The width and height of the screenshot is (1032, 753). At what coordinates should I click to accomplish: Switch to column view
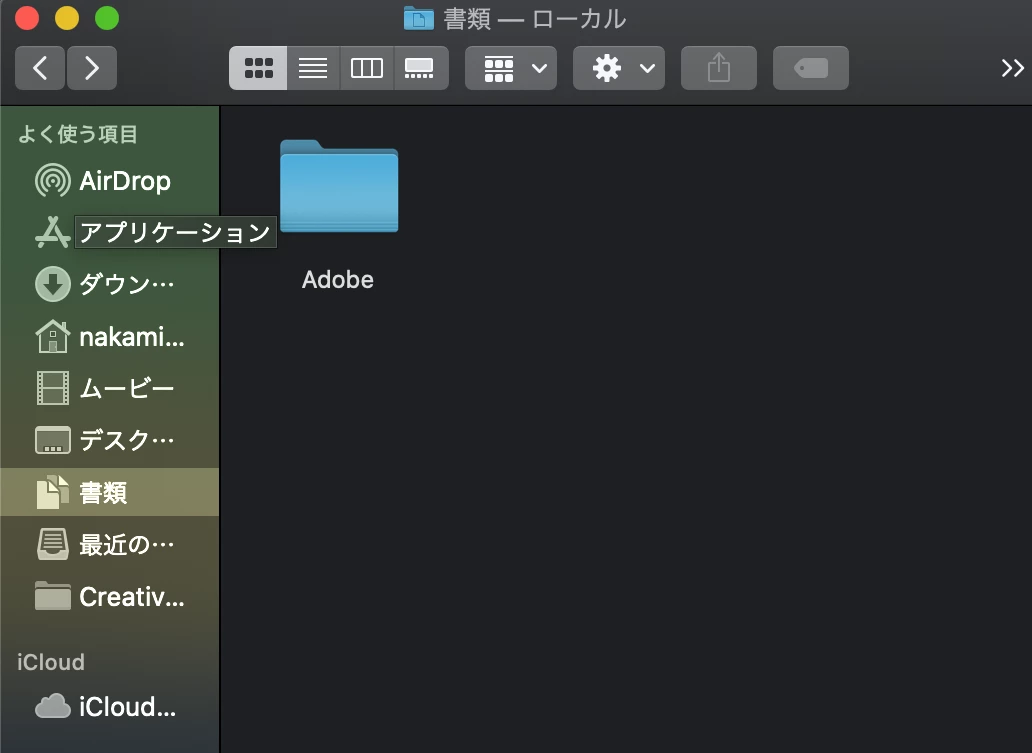[367, 68]
